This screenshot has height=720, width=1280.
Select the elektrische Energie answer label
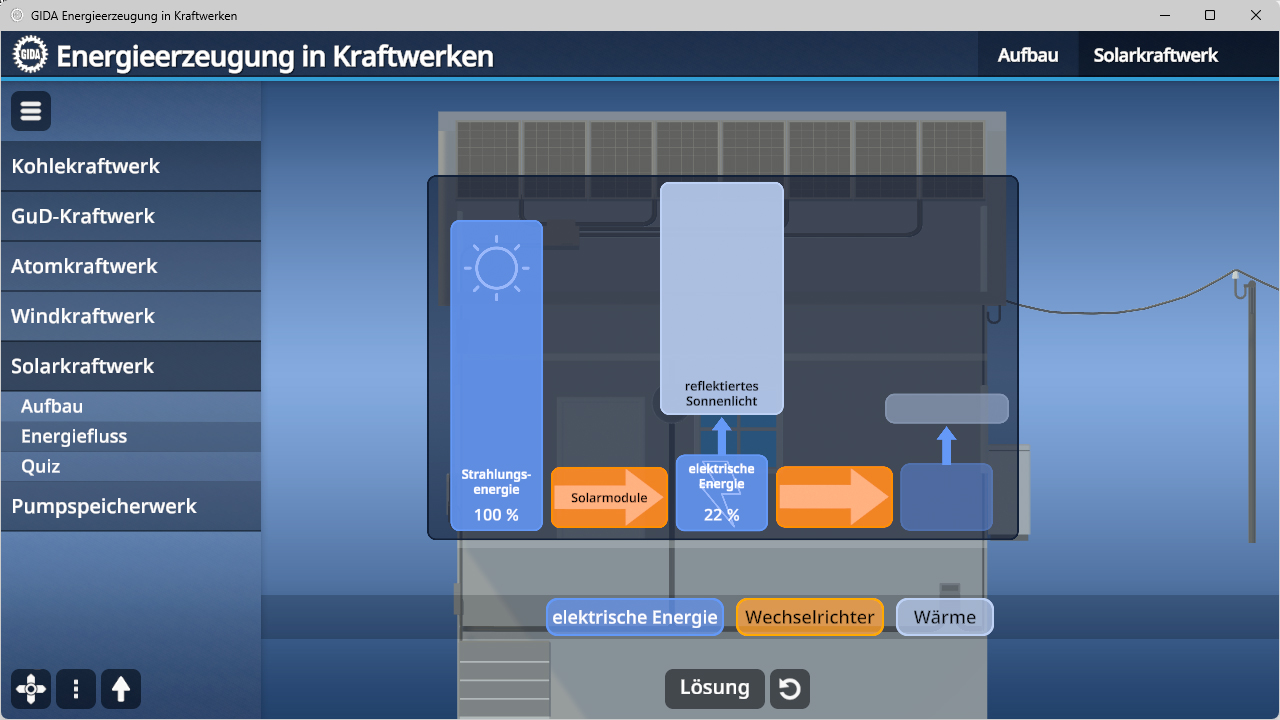coord(634,617)
